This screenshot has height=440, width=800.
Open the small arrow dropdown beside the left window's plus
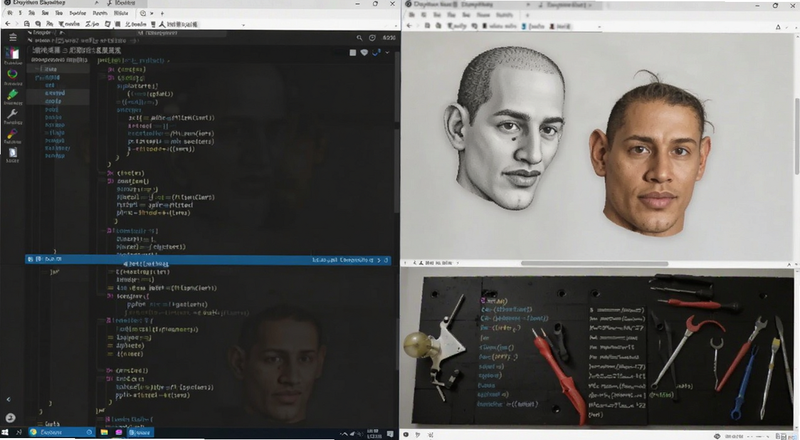(153, 13)
